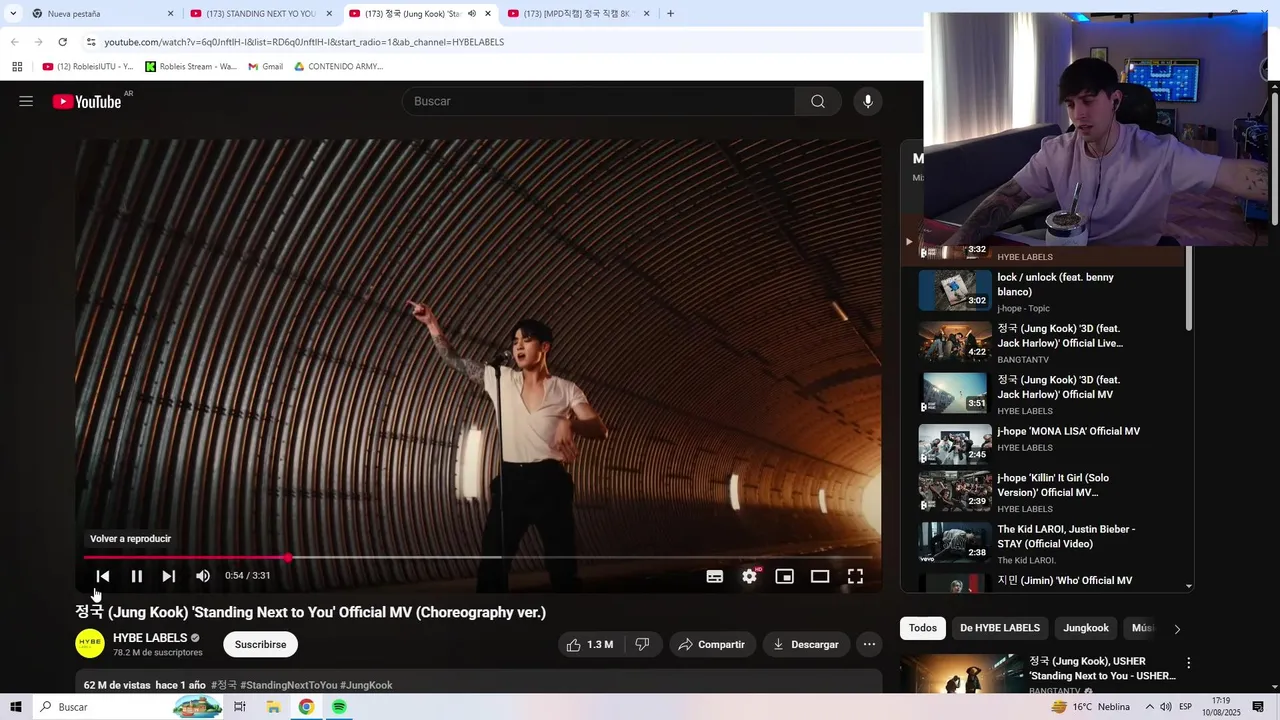Open the Gmail bookmark

(x=265, y=67)
